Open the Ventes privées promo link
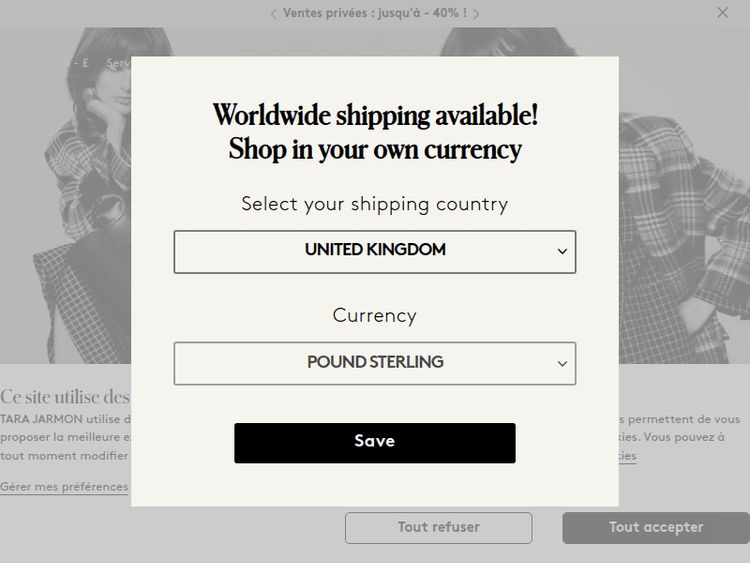This screenshot has height=563, width=750. coord(375,13)
